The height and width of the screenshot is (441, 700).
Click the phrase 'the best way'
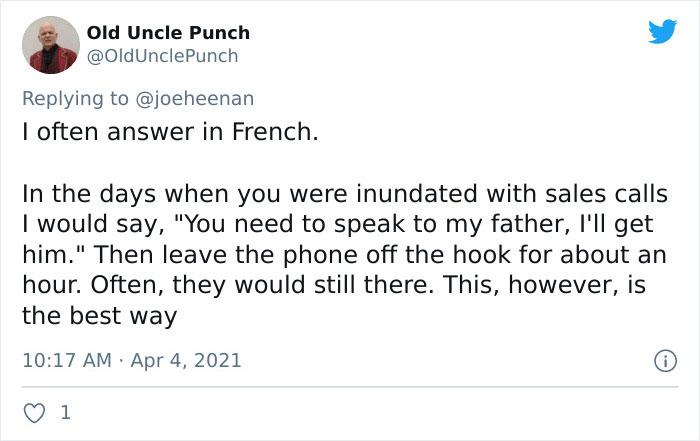point(99,316)
